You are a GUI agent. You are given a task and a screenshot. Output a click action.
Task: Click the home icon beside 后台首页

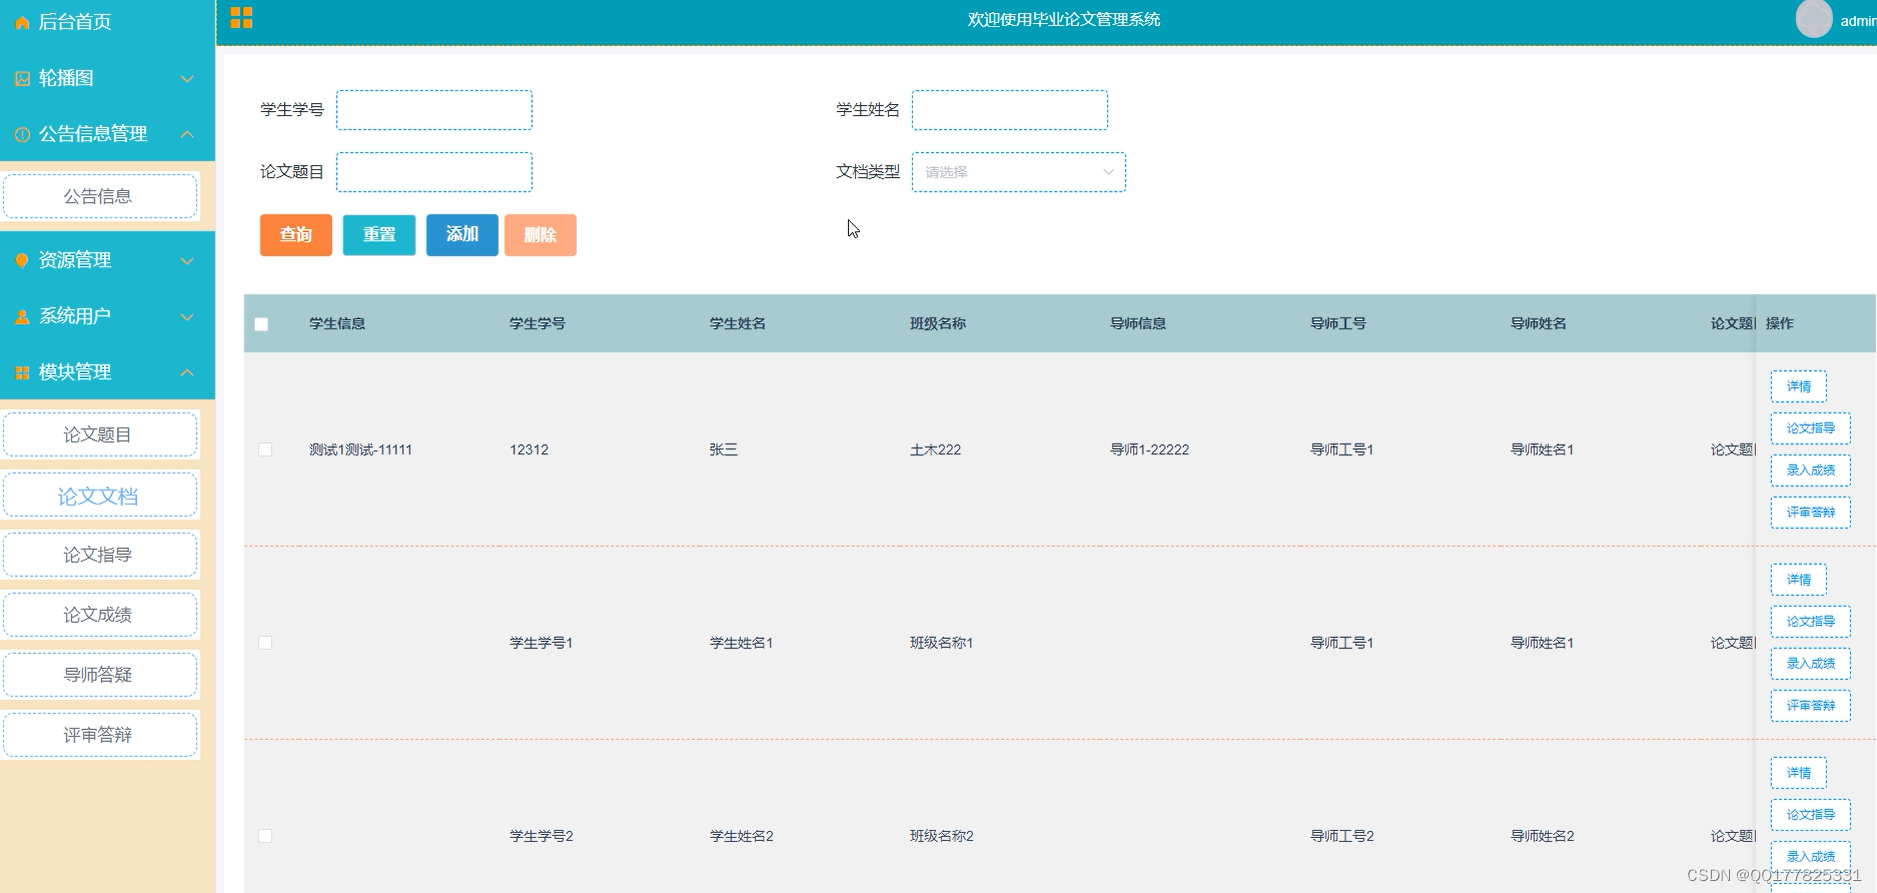(22, 22)
